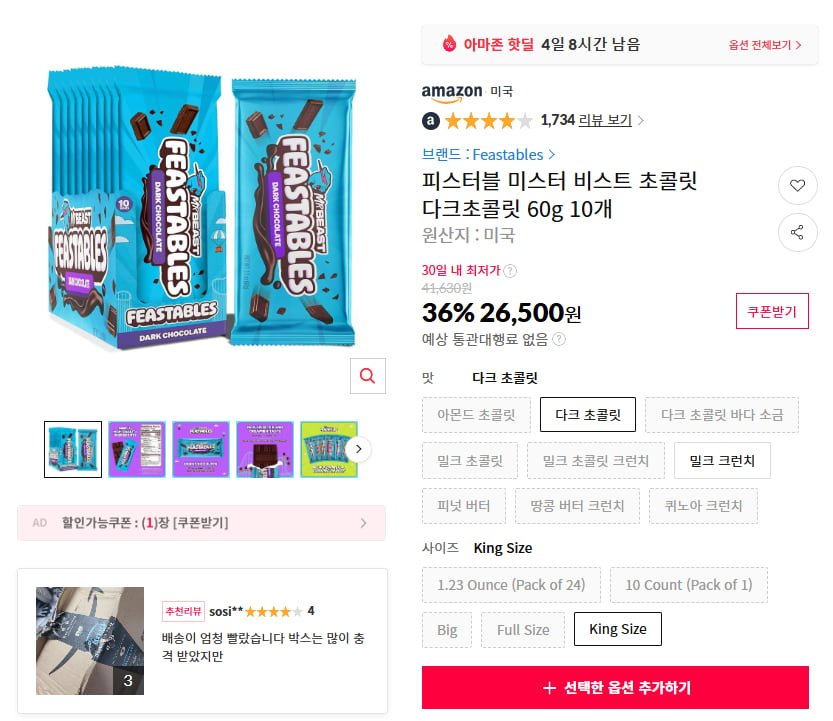The height and width of the screenshot is (721, 833).
Task: Add product to wishlist with heart icon
Action: [x=797, y=185]
